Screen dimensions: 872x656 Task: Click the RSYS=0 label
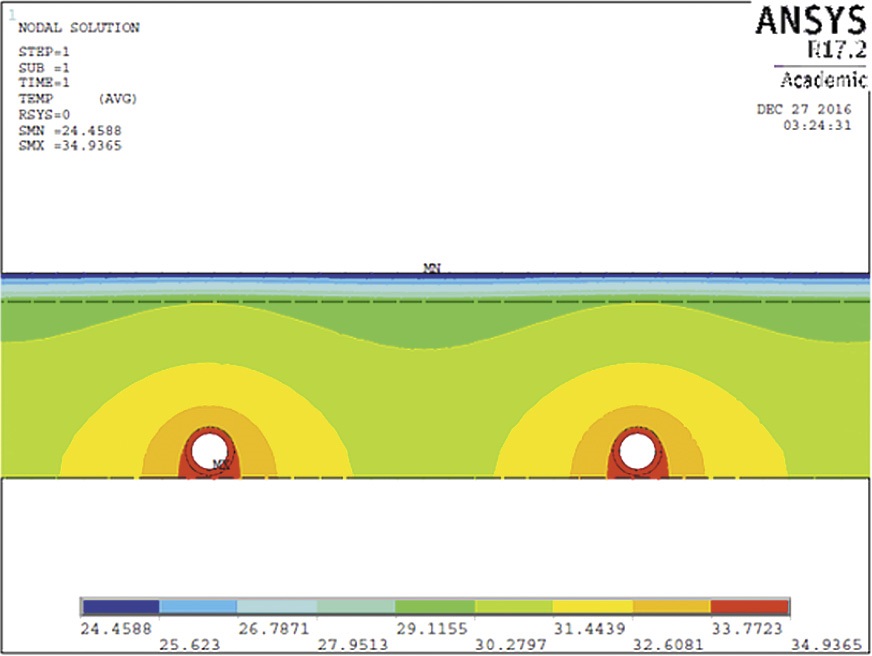[44, 115]
